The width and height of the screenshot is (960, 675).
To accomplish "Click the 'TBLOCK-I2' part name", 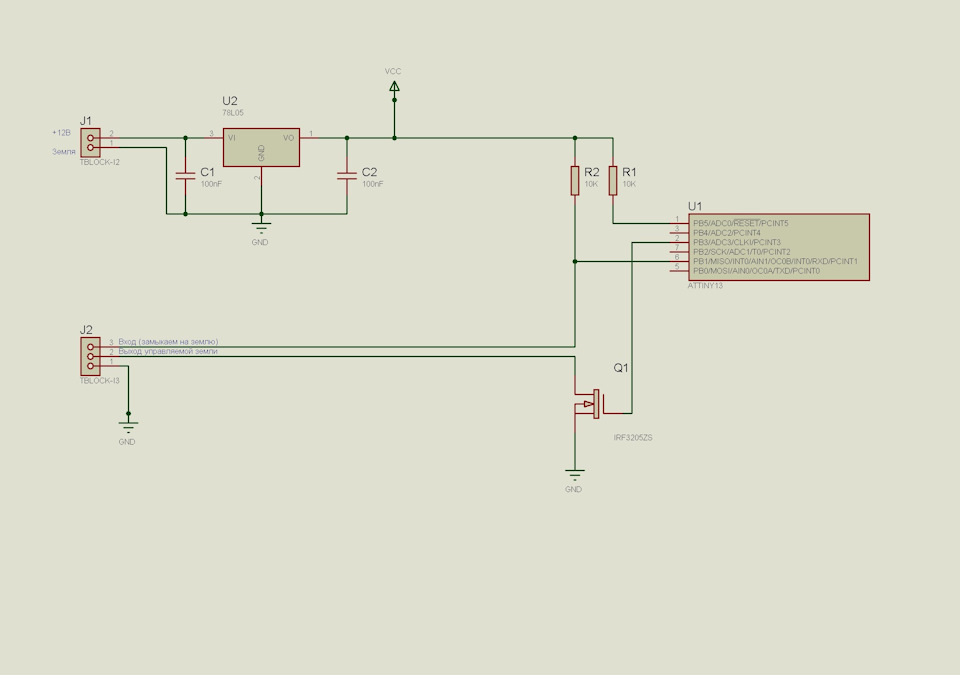I will (100, 162).
